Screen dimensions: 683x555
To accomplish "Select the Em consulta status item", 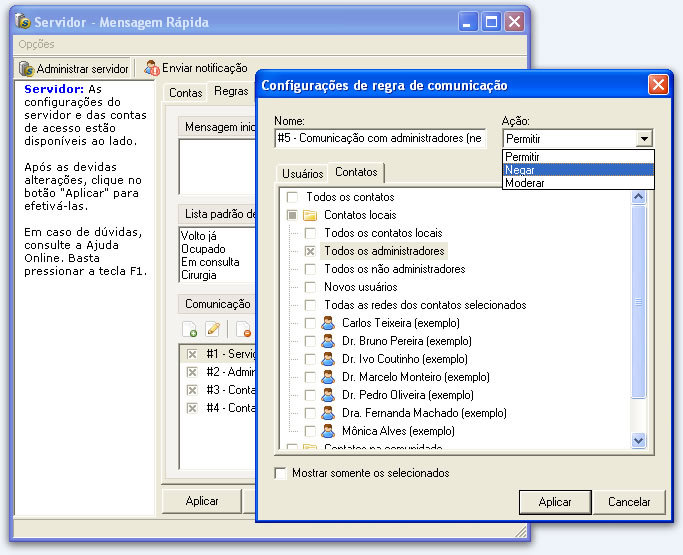I will click(x=210, y=262).
